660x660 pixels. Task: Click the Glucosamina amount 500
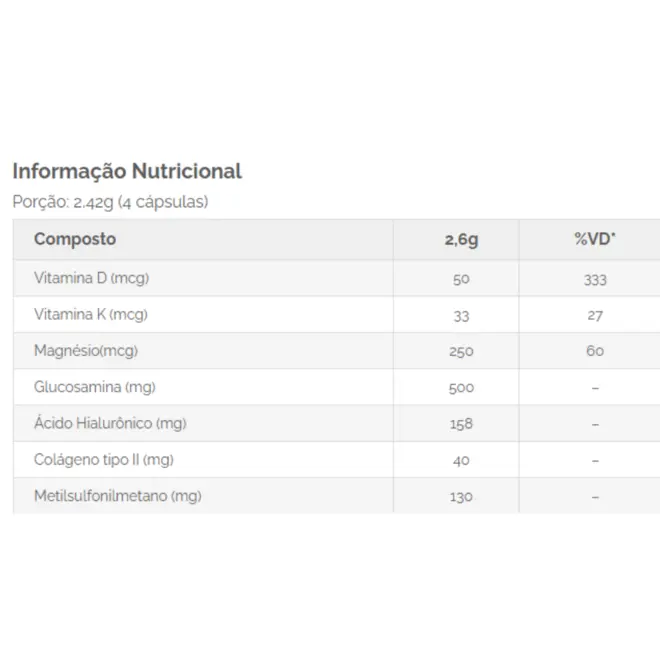click(461, 388)
